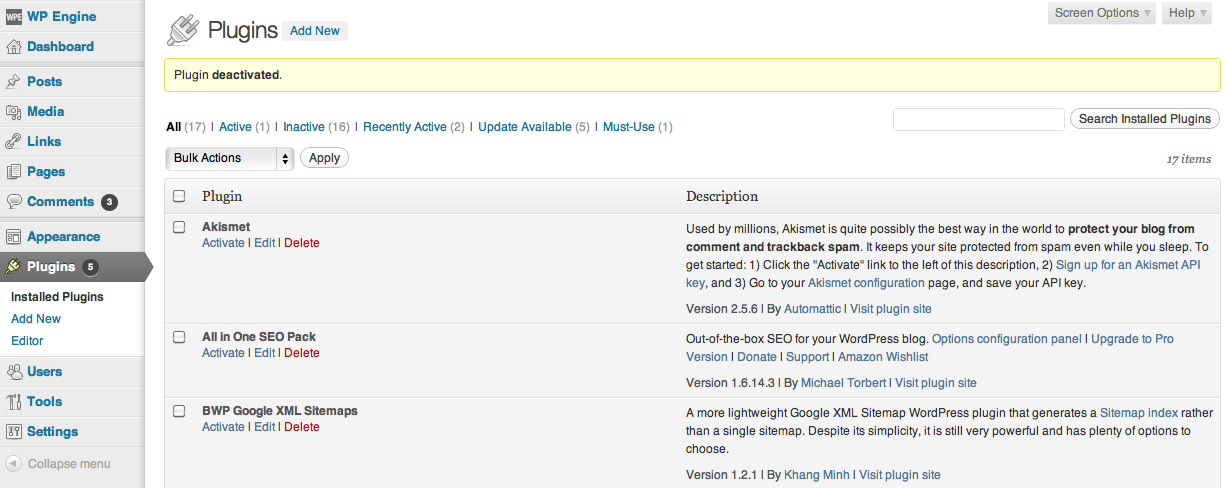Filter plugins by Inactive

pyautogui.click(x=304, y=127)
